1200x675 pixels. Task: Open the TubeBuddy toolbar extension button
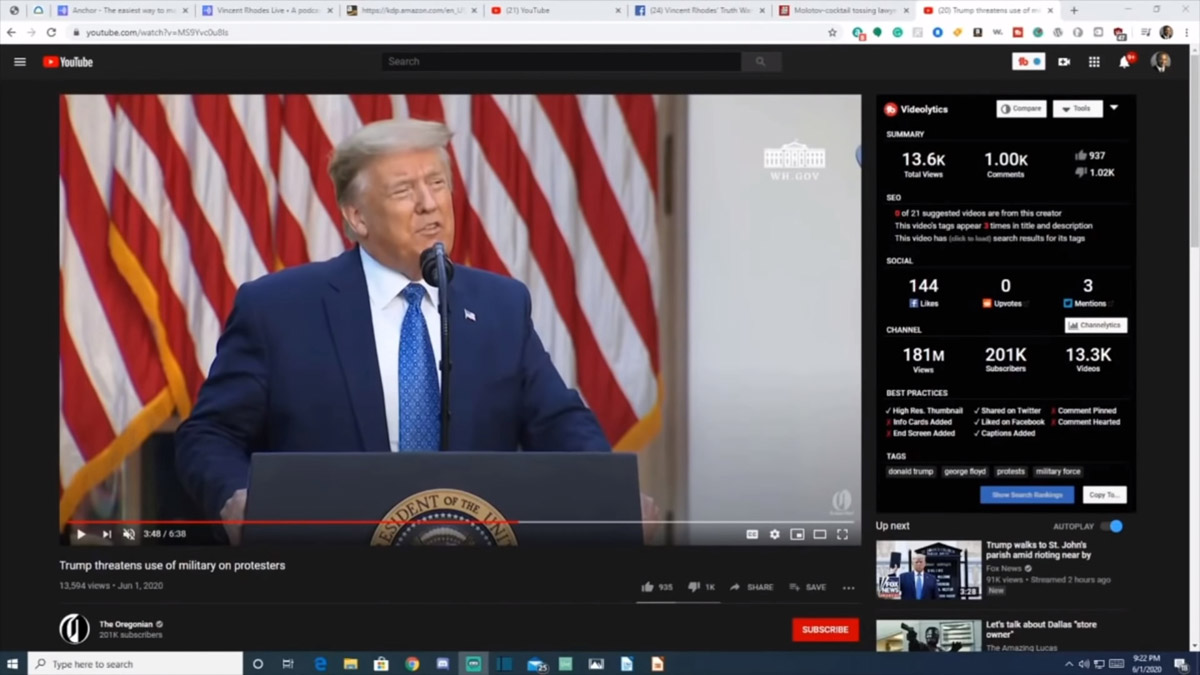point(1029,62)
